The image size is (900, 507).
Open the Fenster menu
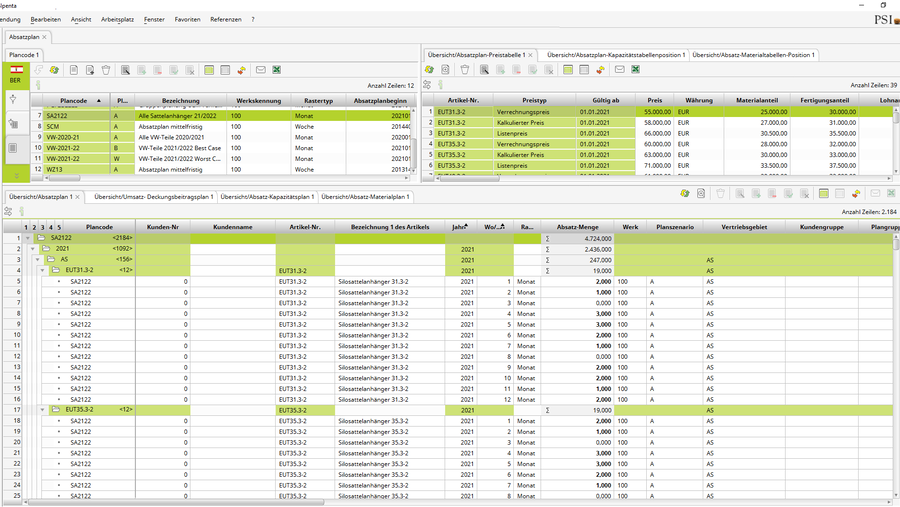coord(154,20)
